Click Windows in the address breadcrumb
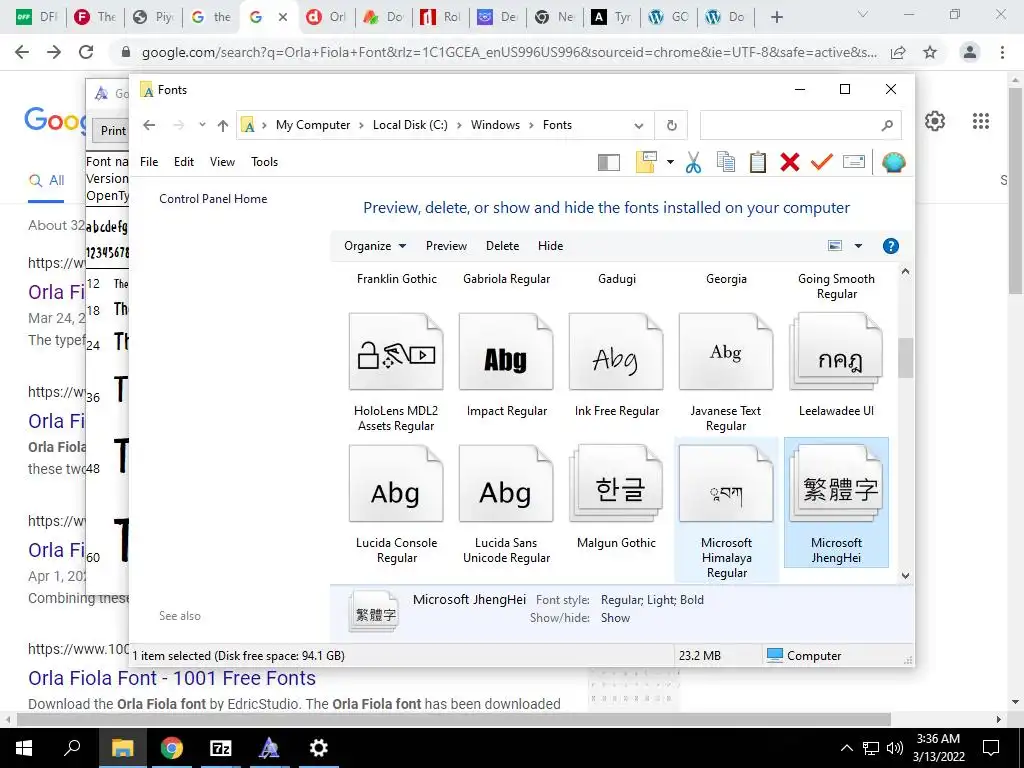 click(495, 125)
